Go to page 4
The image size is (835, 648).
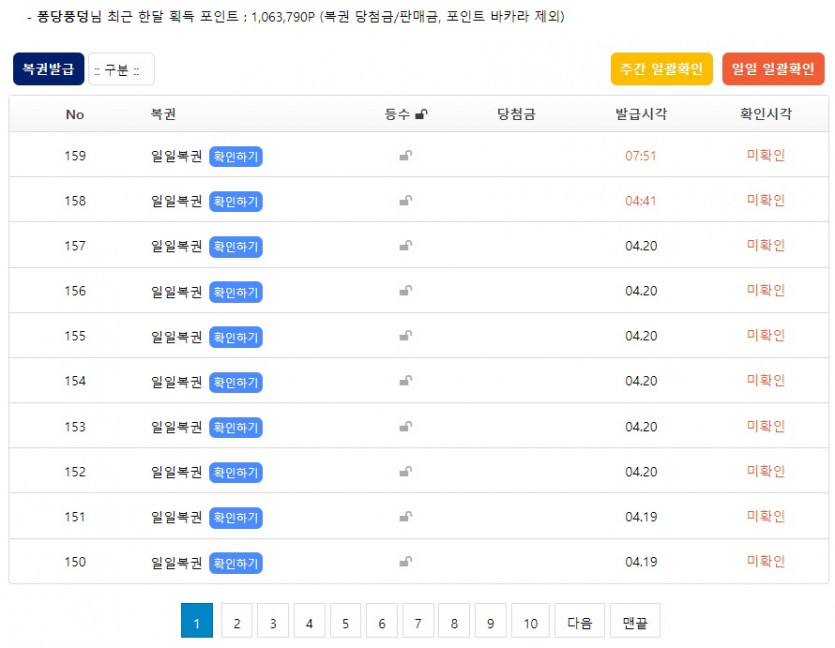pos(309,620)
